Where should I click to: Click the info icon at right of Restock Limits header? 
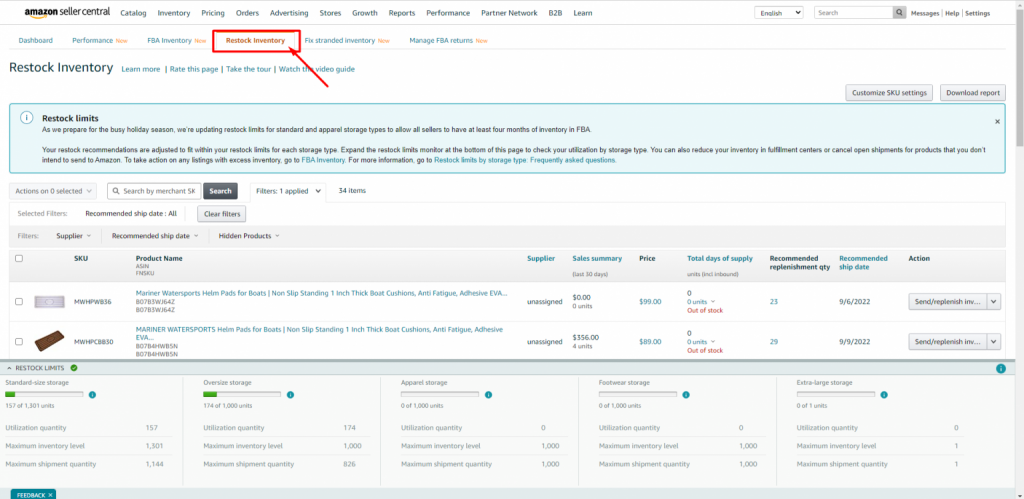(x=1000, y=369)
